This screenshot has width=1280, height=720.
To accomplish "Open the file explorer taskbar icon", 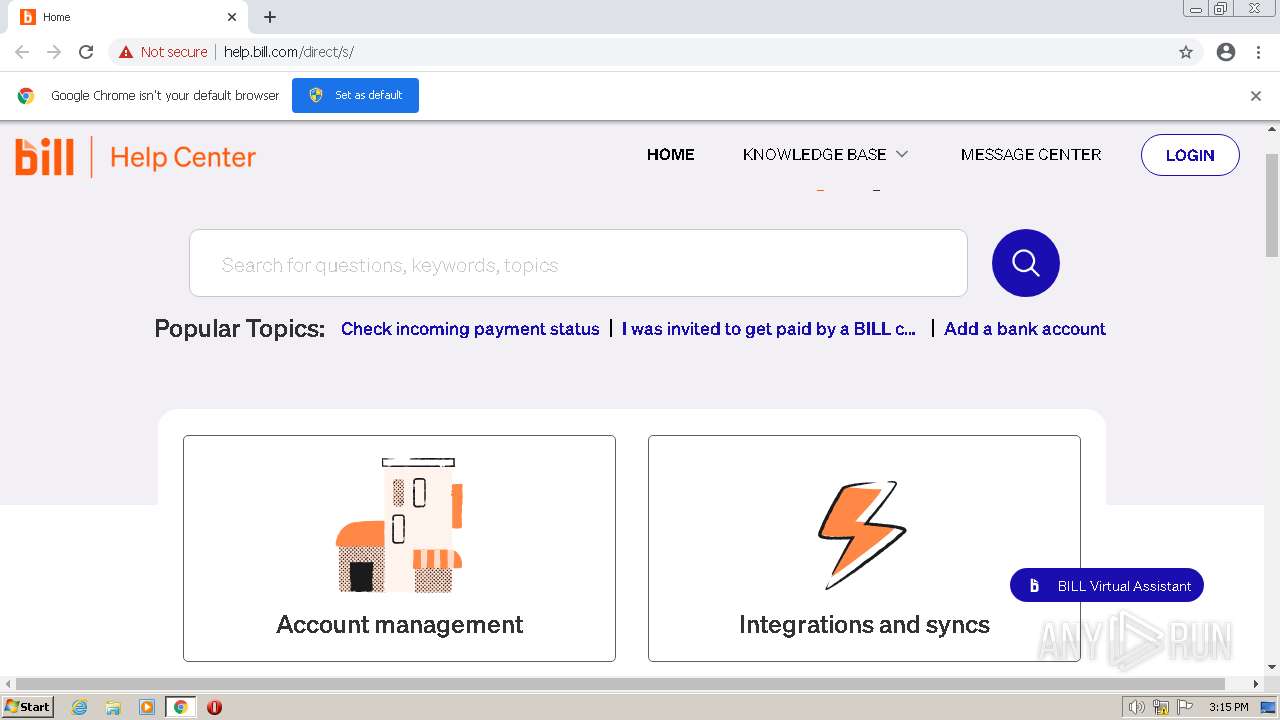I will point(113,707).
